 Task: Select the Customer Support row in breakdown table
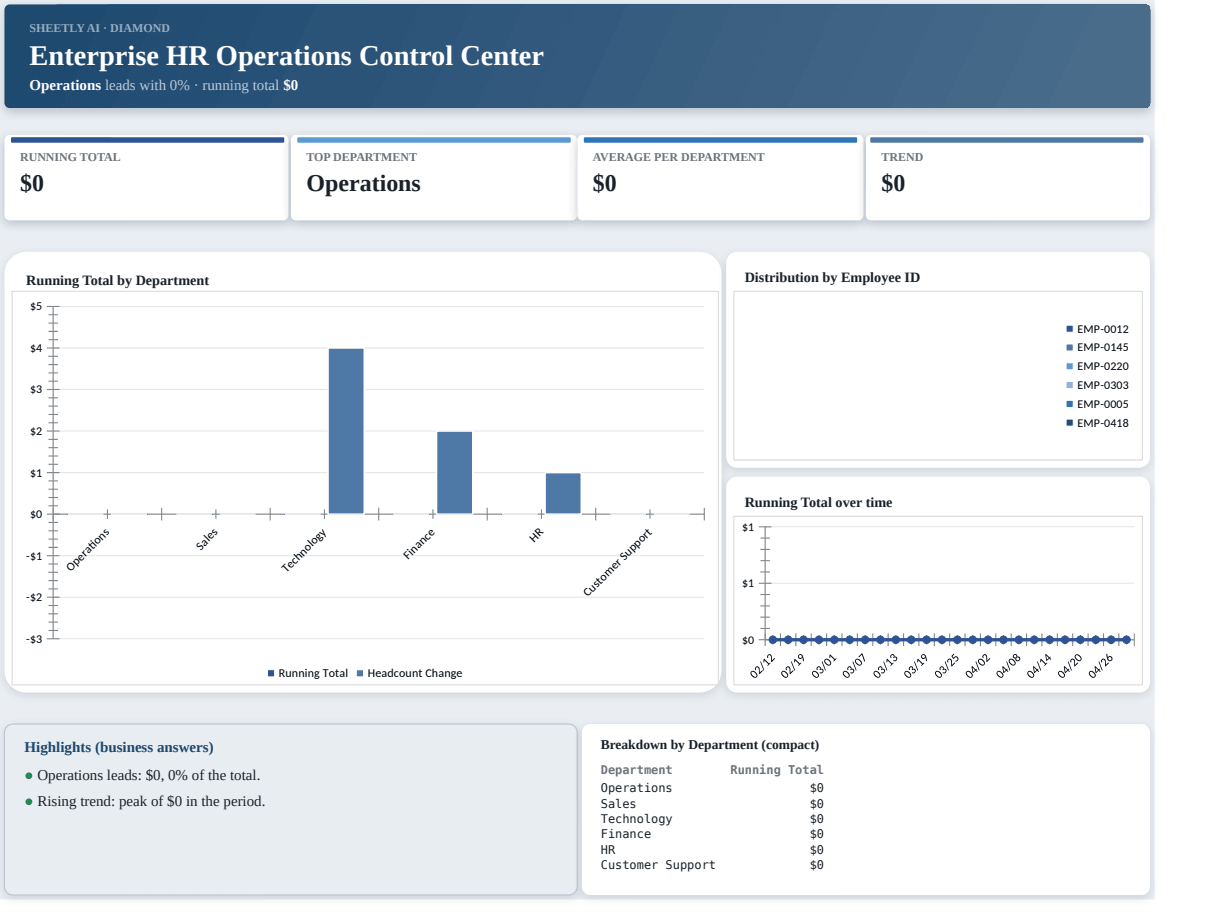point(712,865)
